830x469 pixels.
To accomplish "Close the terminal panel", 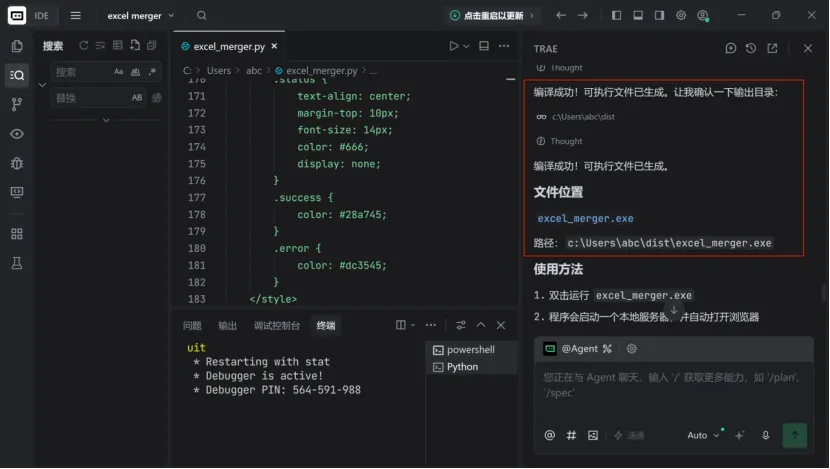I will pos(501,325).
